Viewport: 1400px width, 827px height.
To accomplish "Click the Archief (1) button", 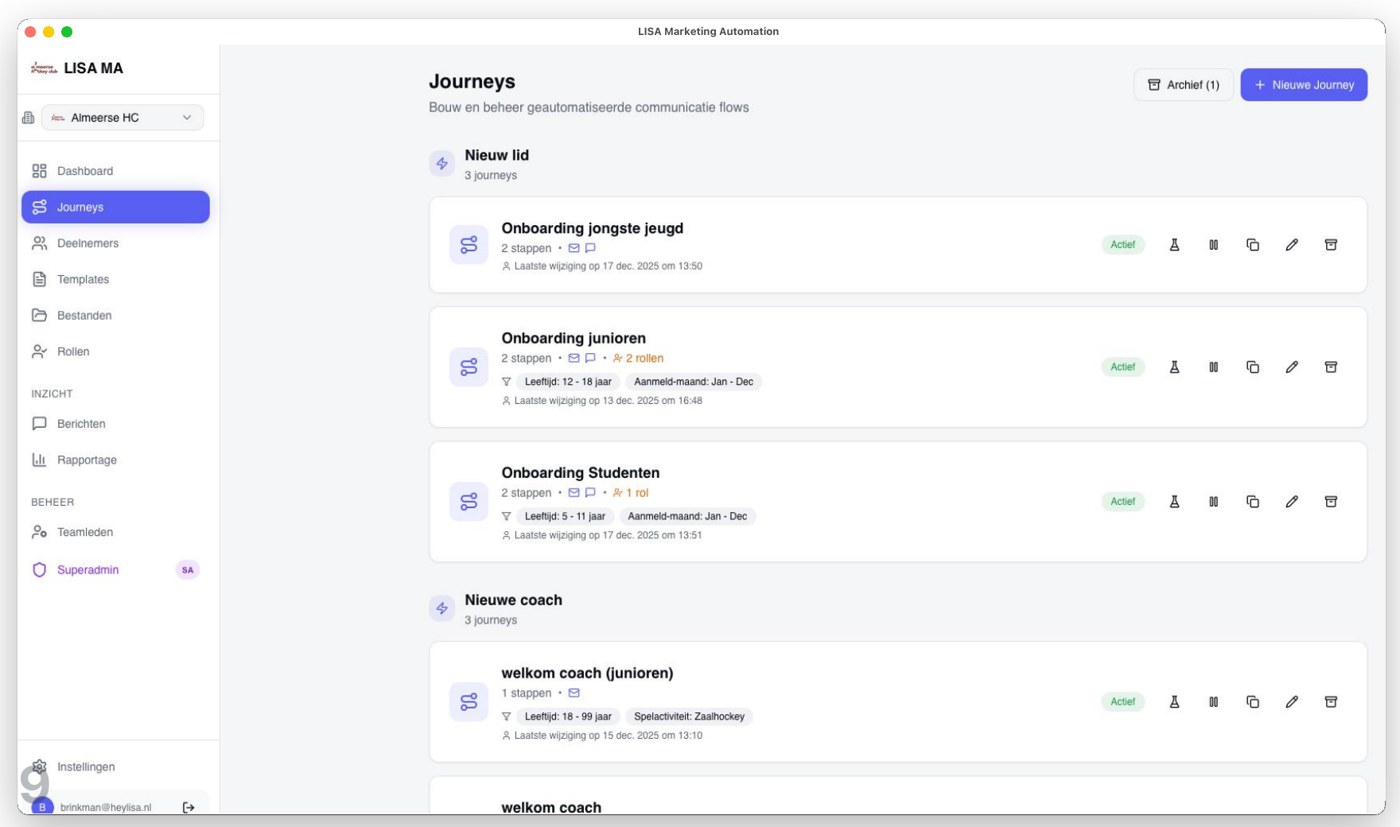I will (1183, 85).
